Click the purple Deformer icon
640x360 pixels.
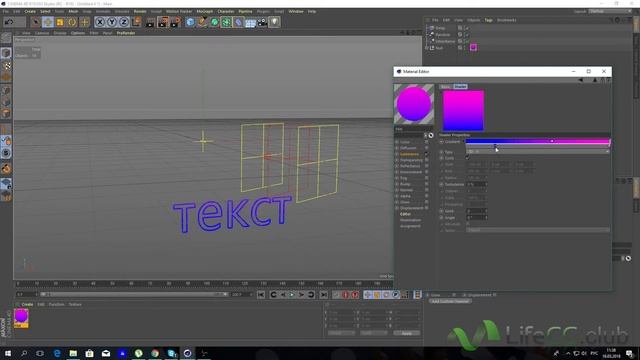point(239,22)
